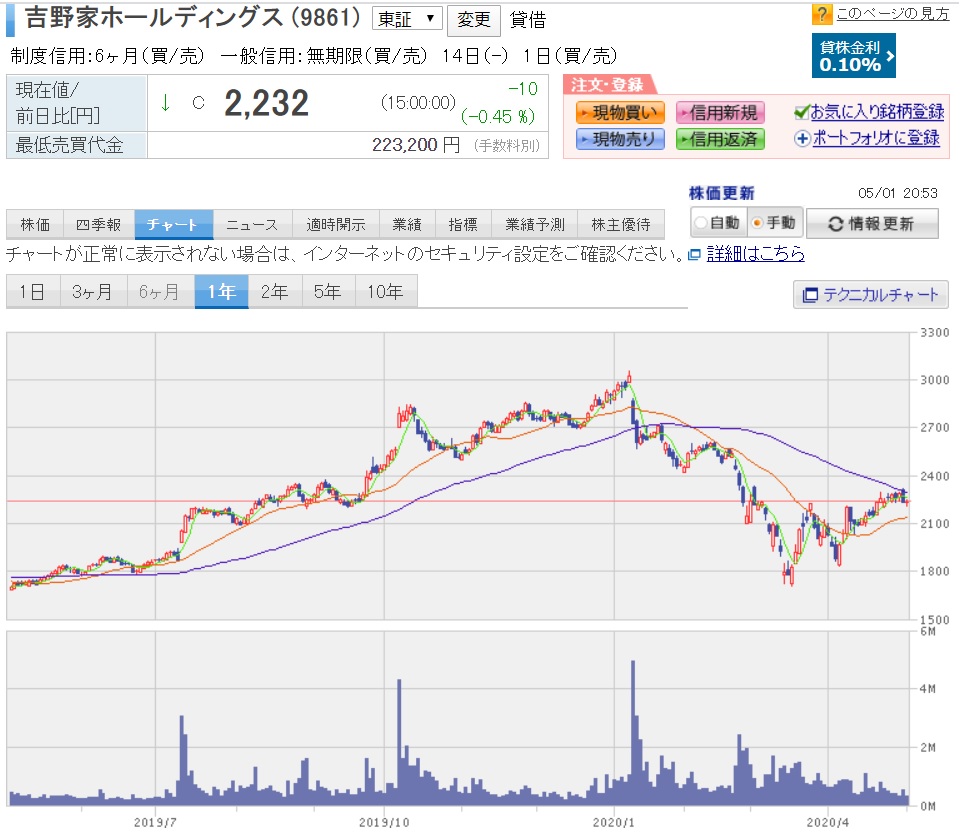Open the 貸株金利 0.10% banner
The height and width of the screenshot is (832, 962).
pyautogui.click(x=853, y=56)
